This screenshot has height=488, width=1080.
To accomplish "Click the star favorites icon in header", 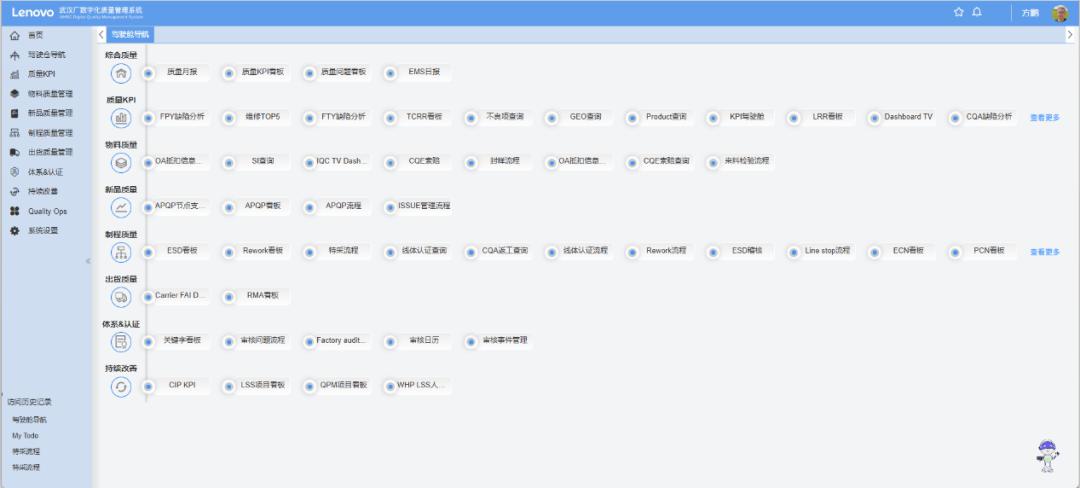I will pyautogui.click(x=959, y=12).
